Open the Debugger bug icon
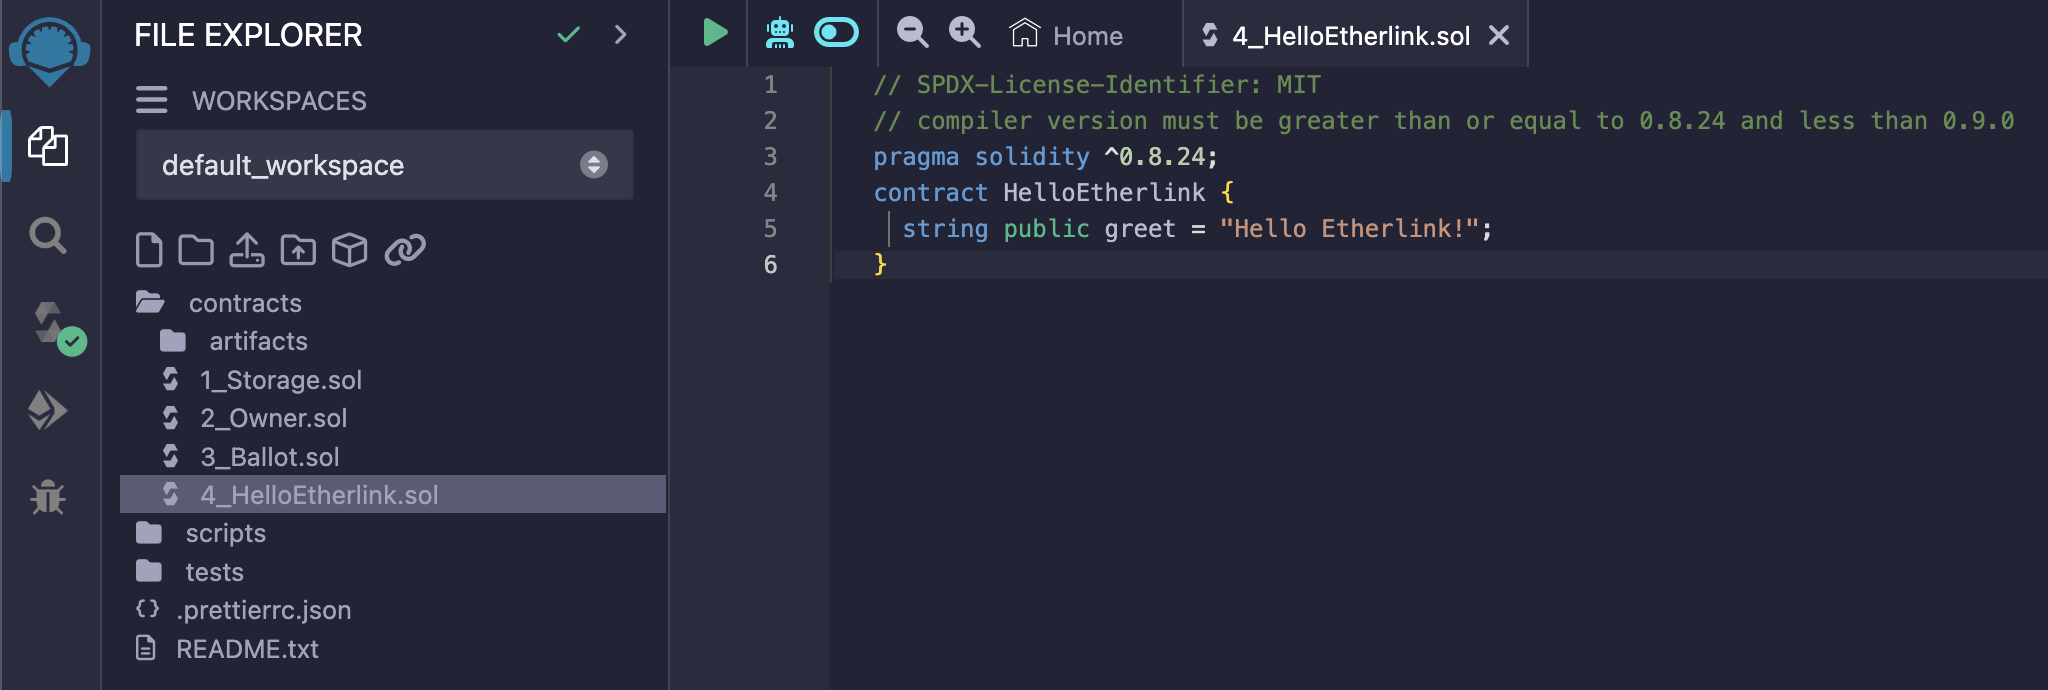Viewport: 2048px width, 690px height. pyautogui.click(x=48, y=497)
